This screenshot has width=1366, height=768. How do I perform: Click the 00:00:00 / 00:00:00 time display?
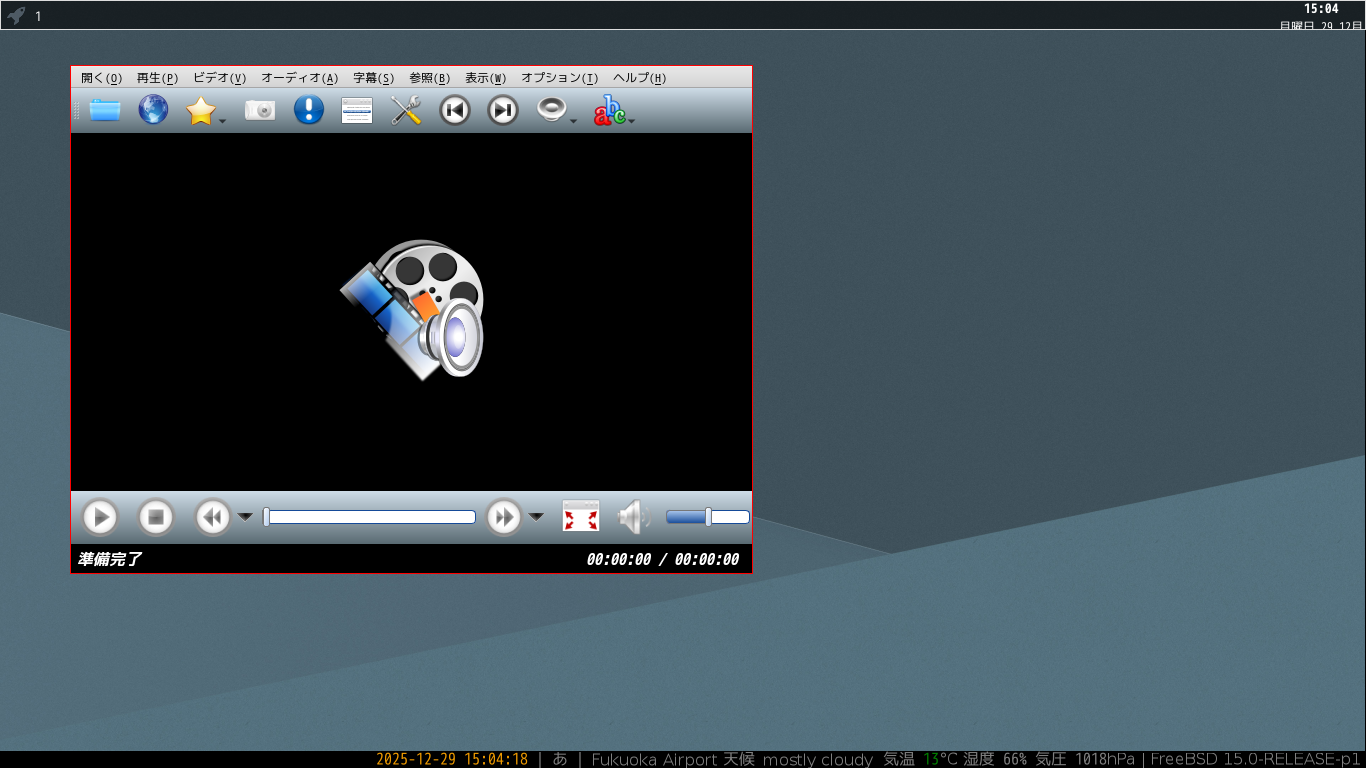(663, 559)
